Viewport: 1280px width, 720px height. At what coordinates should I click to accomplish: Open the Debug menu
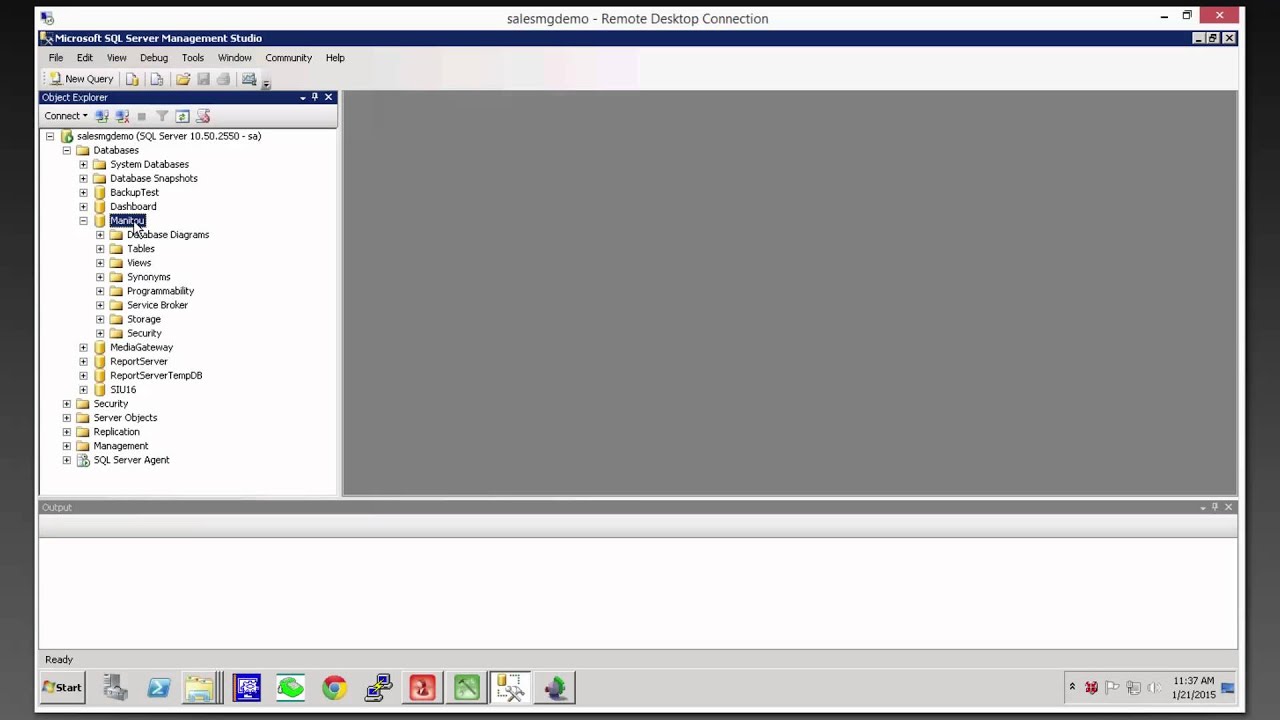pyautogui.click(x=154, y=58)
